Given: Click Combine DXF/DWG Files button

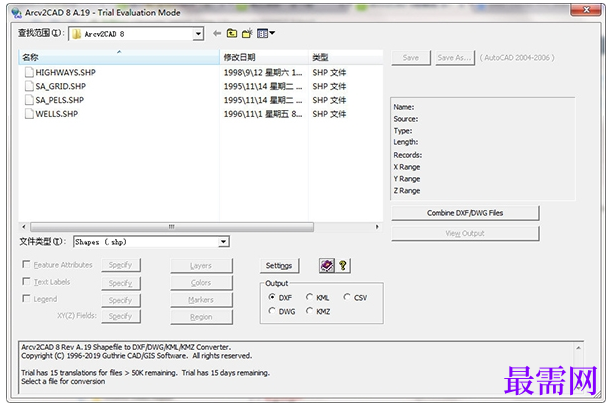Looking at the screenshot, I should click(465, 213).
